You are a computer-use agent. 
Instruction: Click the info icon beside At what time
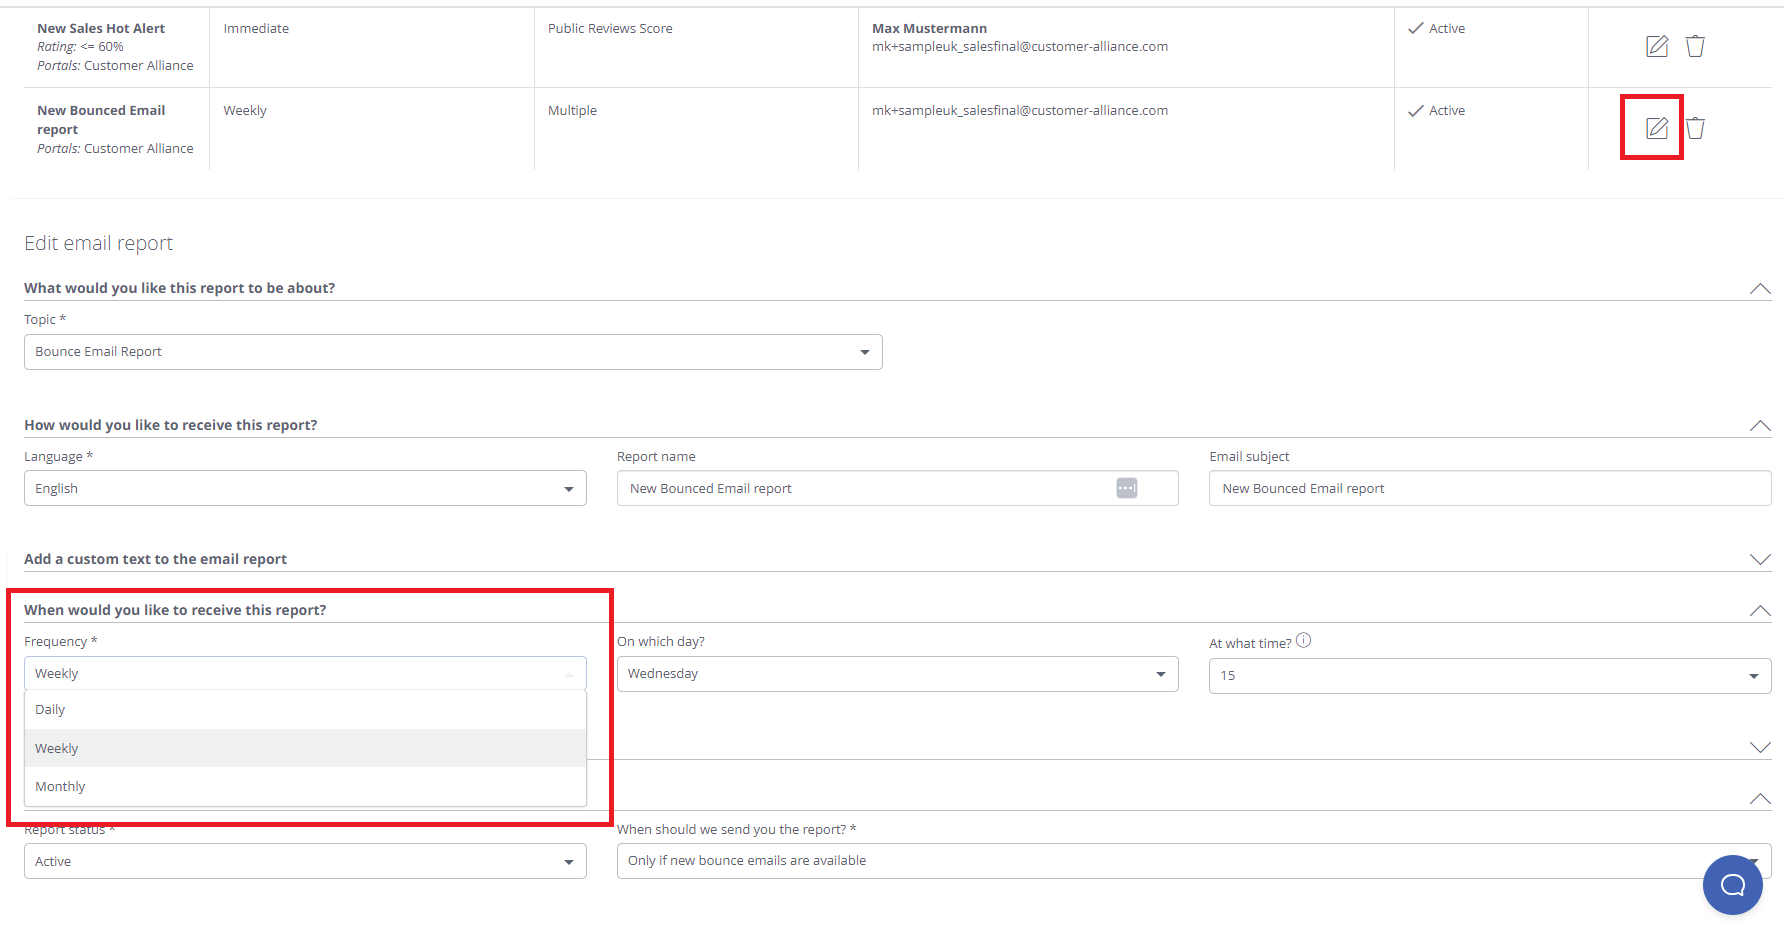pyautogui.click(x=1303, y=641)
